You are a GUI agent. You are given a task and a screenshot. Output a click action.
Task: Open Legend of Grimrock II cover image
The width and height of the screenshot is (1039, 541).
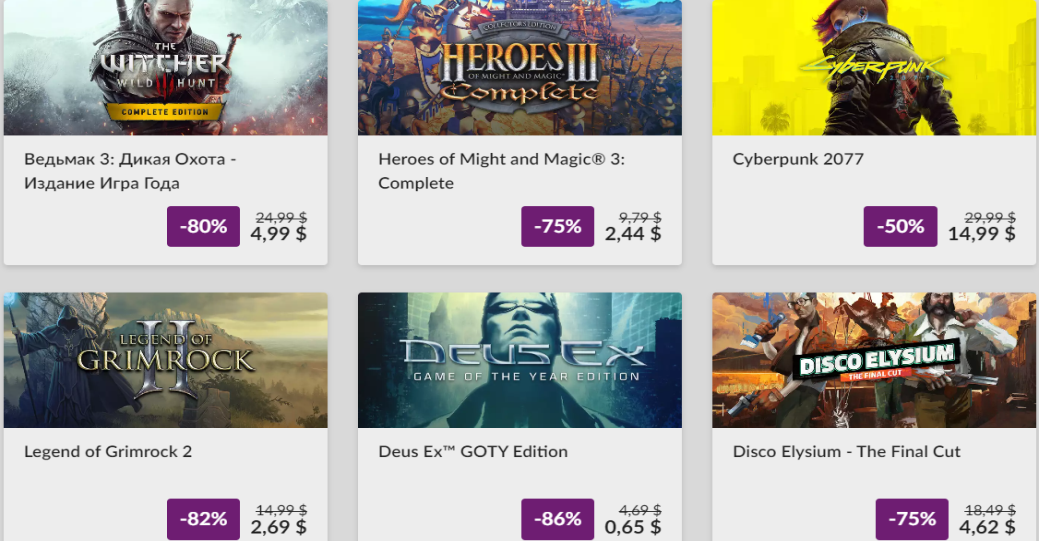tap(166, 360)
